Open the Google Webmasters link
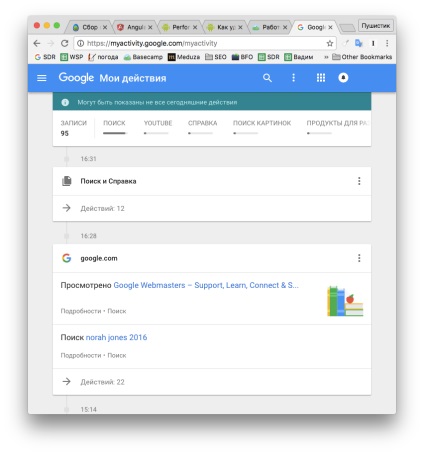 pyautogui.click(x=206, y=285)
